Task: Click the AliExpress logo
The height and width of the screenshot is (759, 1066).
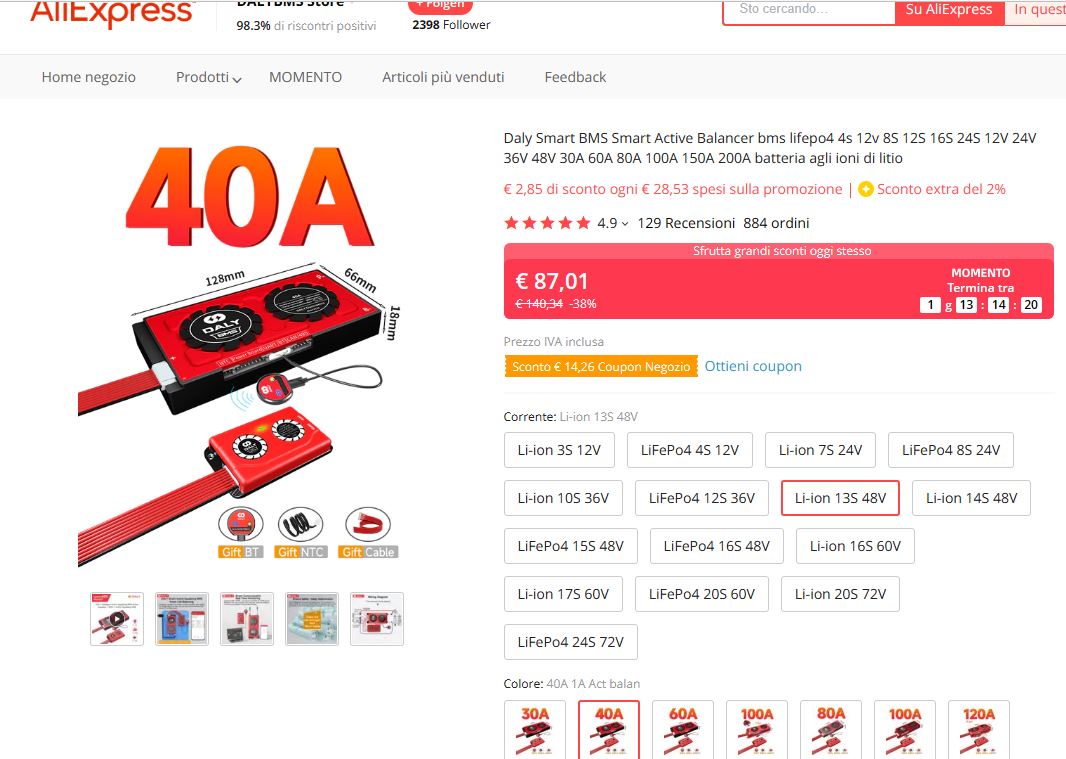Action: [x=112, y=14]
